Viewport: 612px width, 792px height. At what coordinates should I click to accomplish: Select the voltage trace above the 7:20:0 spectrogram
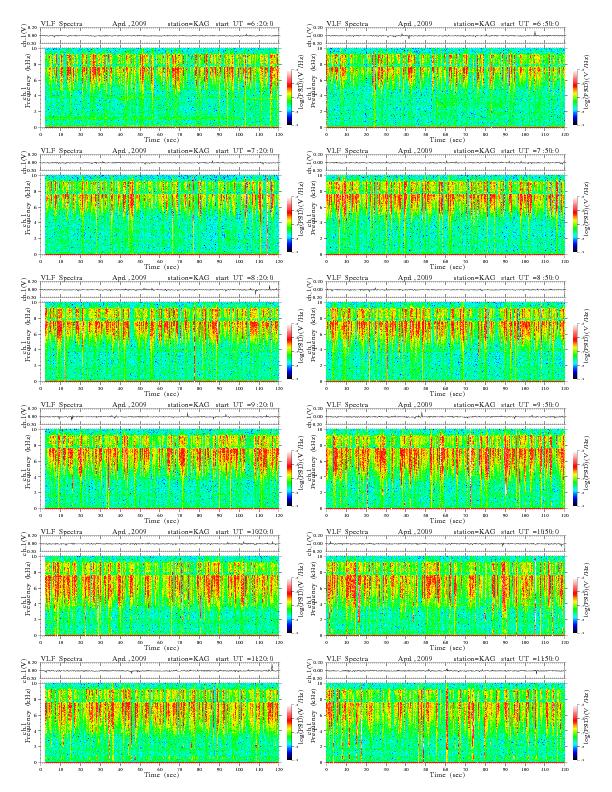tap(160, 163)
